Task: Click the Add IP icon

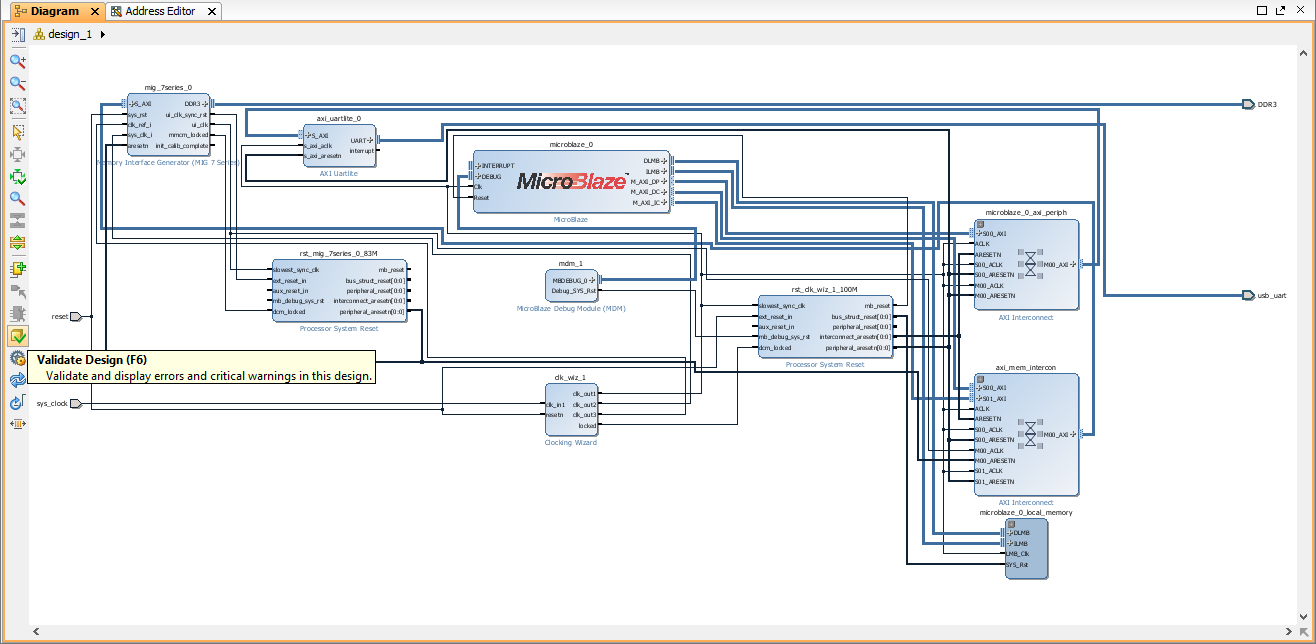Action: 17,269
